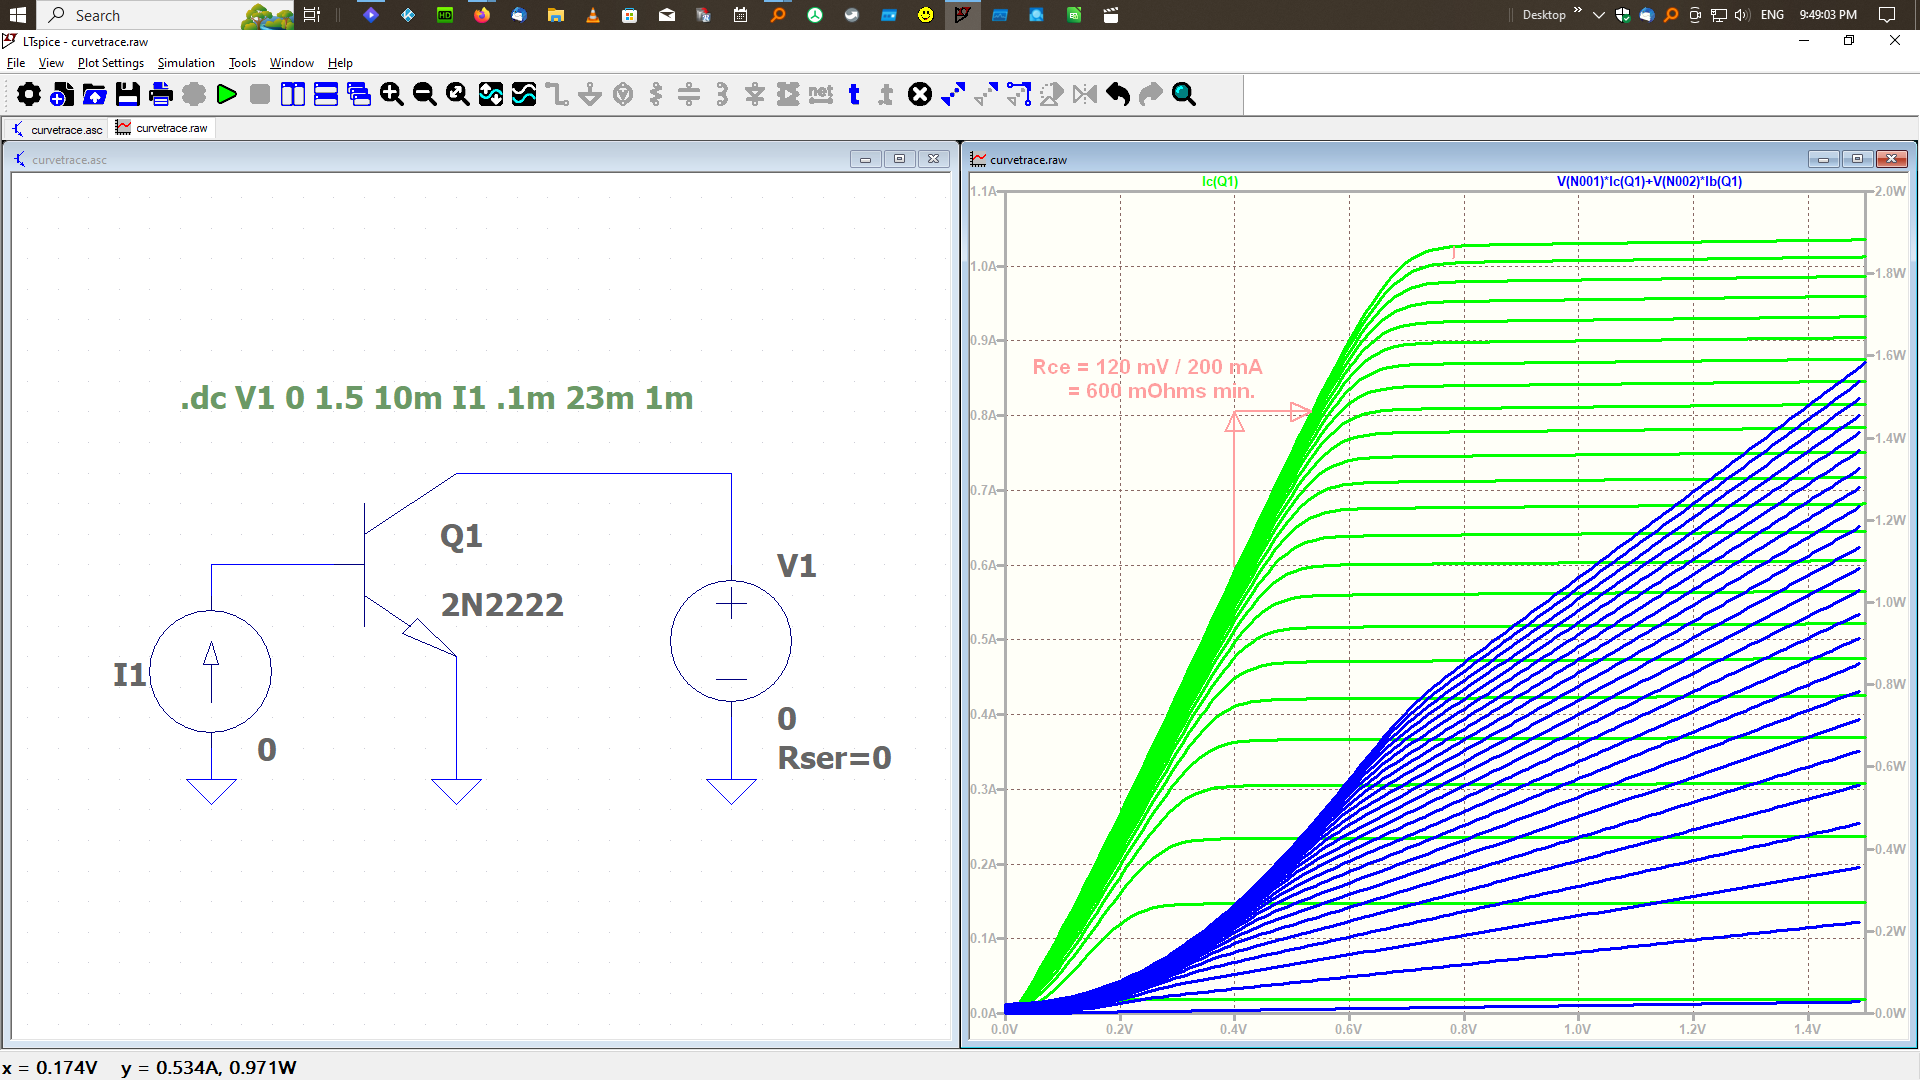Click the zoom to fit magnifier icon
The image size is (1920, 1080).
[x=458, y=94]
